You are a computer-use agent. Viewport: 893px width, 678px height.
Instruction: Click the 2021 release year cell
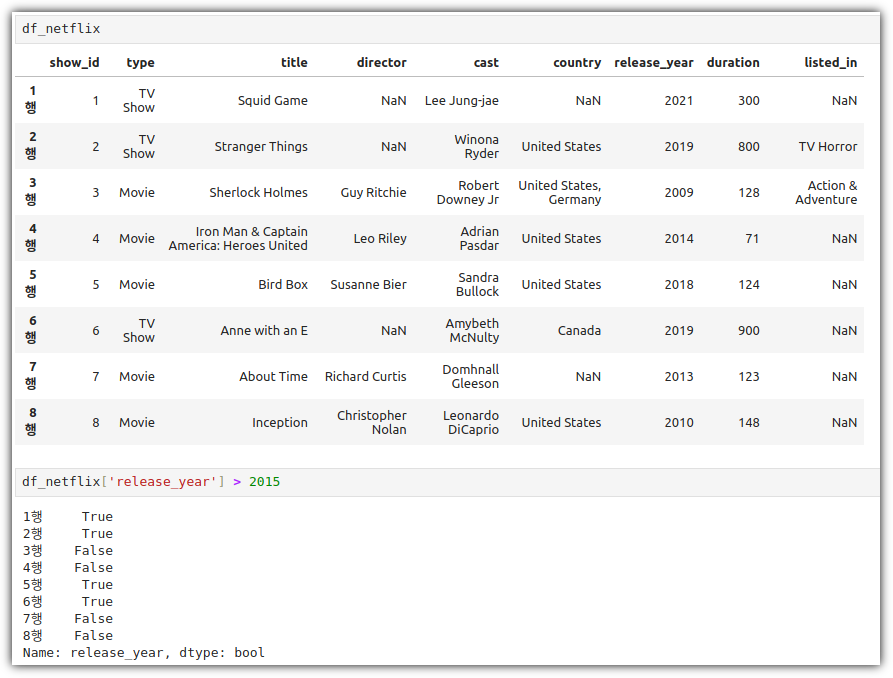(x=679, y=101)
